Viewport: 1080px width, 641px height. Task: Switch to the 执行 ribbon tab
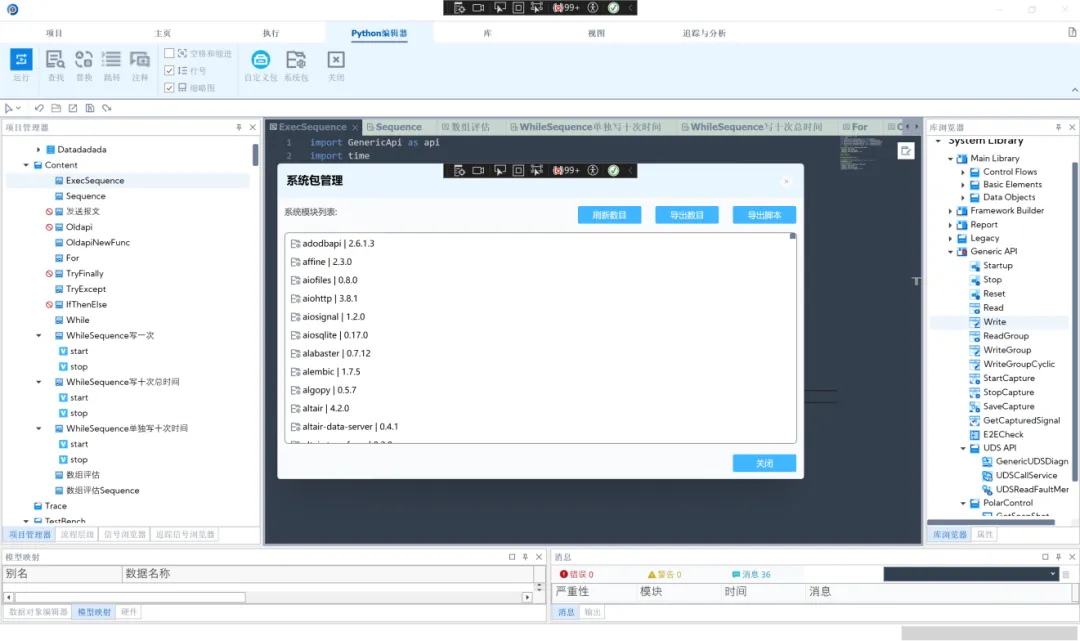pos(271,33)
